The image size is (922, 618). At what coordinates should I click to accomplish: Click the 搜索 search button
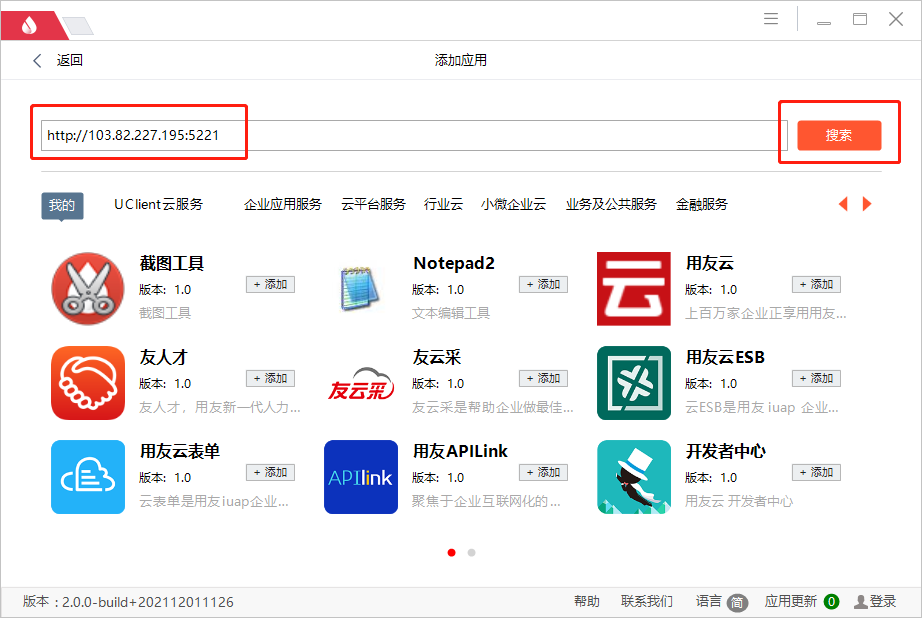pos(839,135)
